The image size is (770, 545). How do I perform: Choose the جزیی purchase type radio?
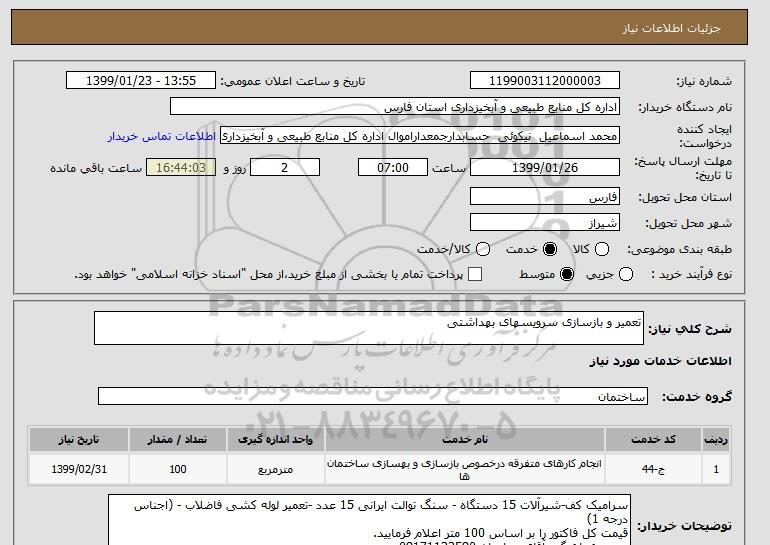(x=626, y=274)
